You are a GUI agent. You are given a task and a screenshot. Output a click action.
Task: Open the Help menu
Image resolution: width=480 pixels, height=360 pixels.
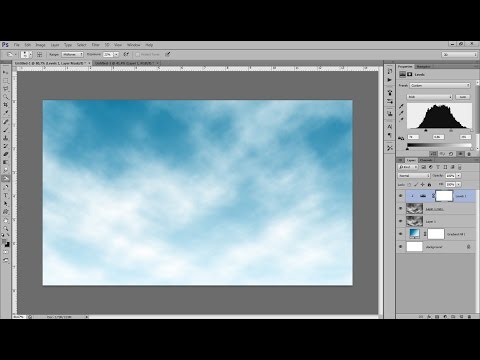(x=149, y=45)
